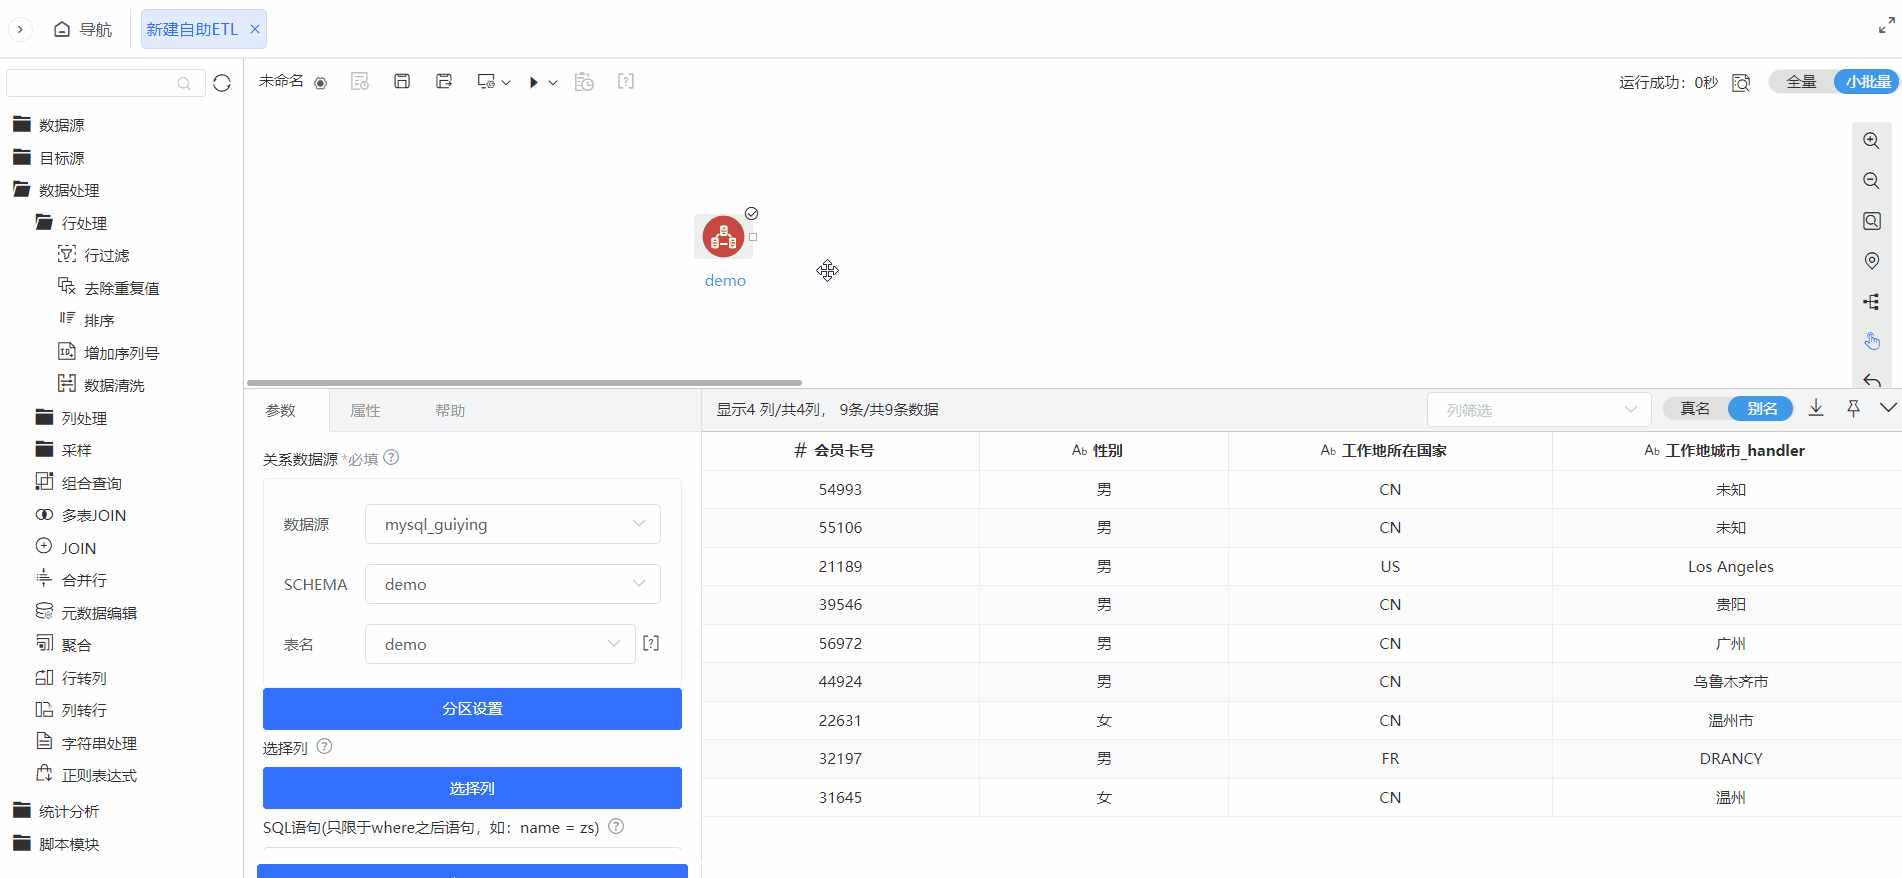
Task: Open the 列筛选 dropdown
Action: [x=1538, y=410]
